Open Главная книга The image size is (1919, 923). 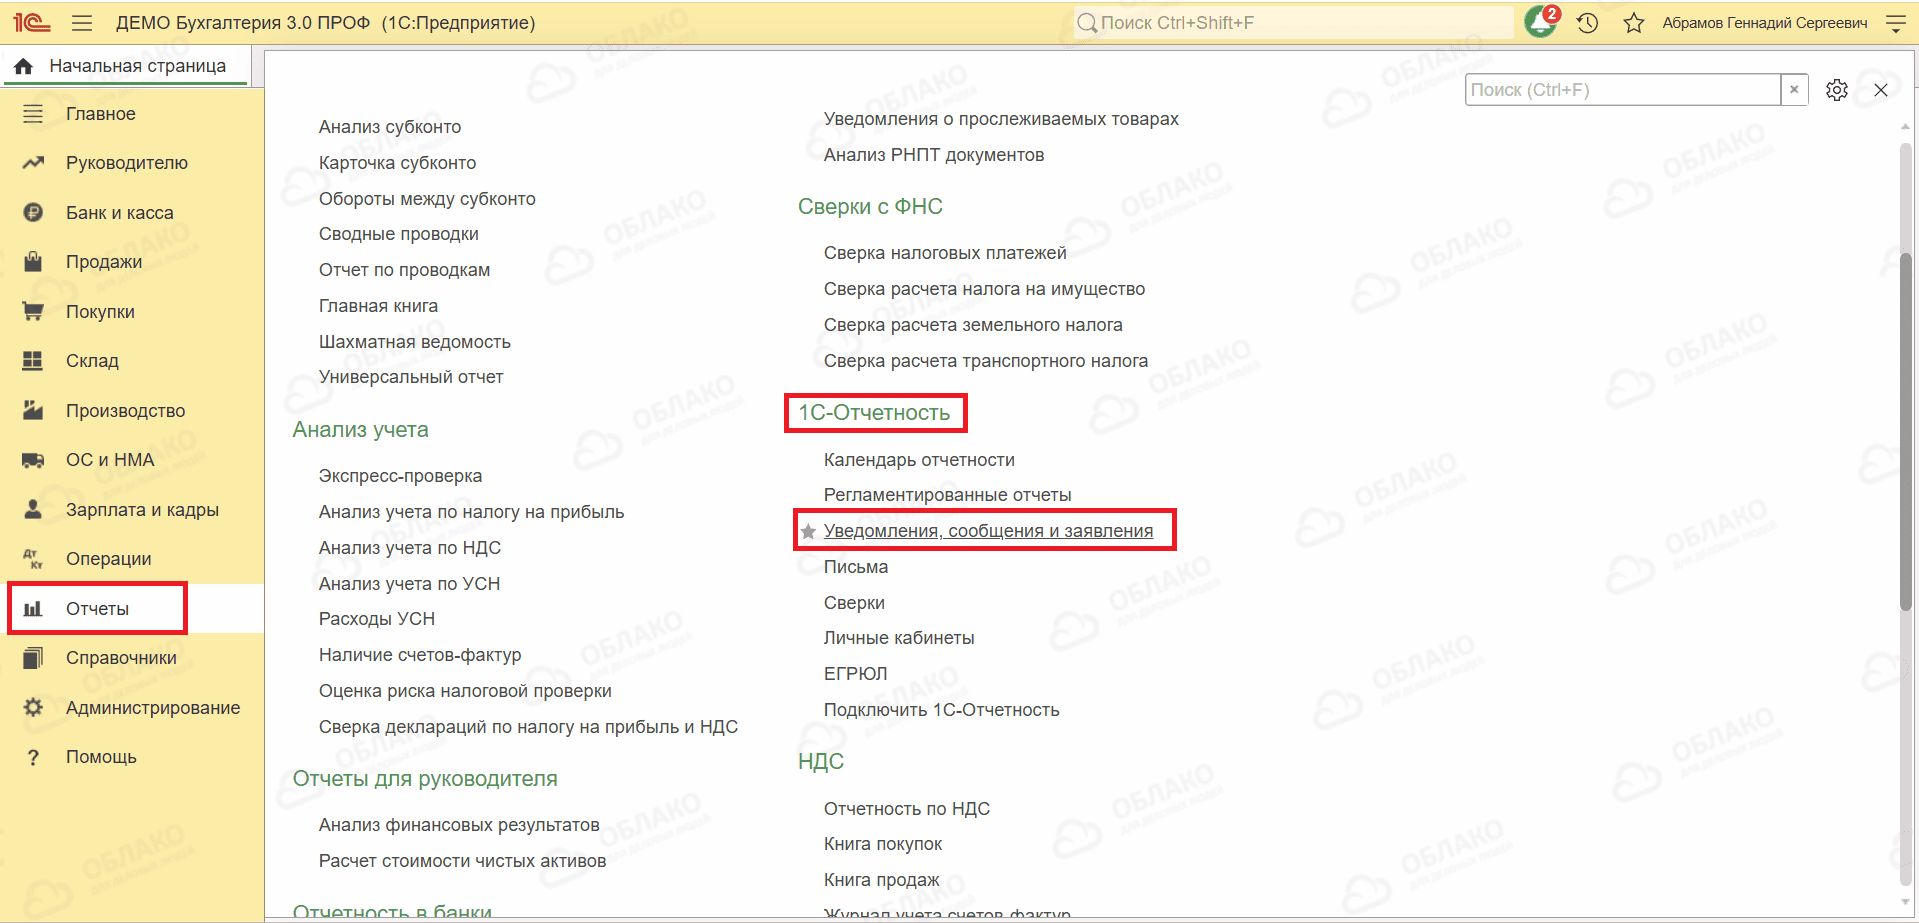(x=378, y=306)
